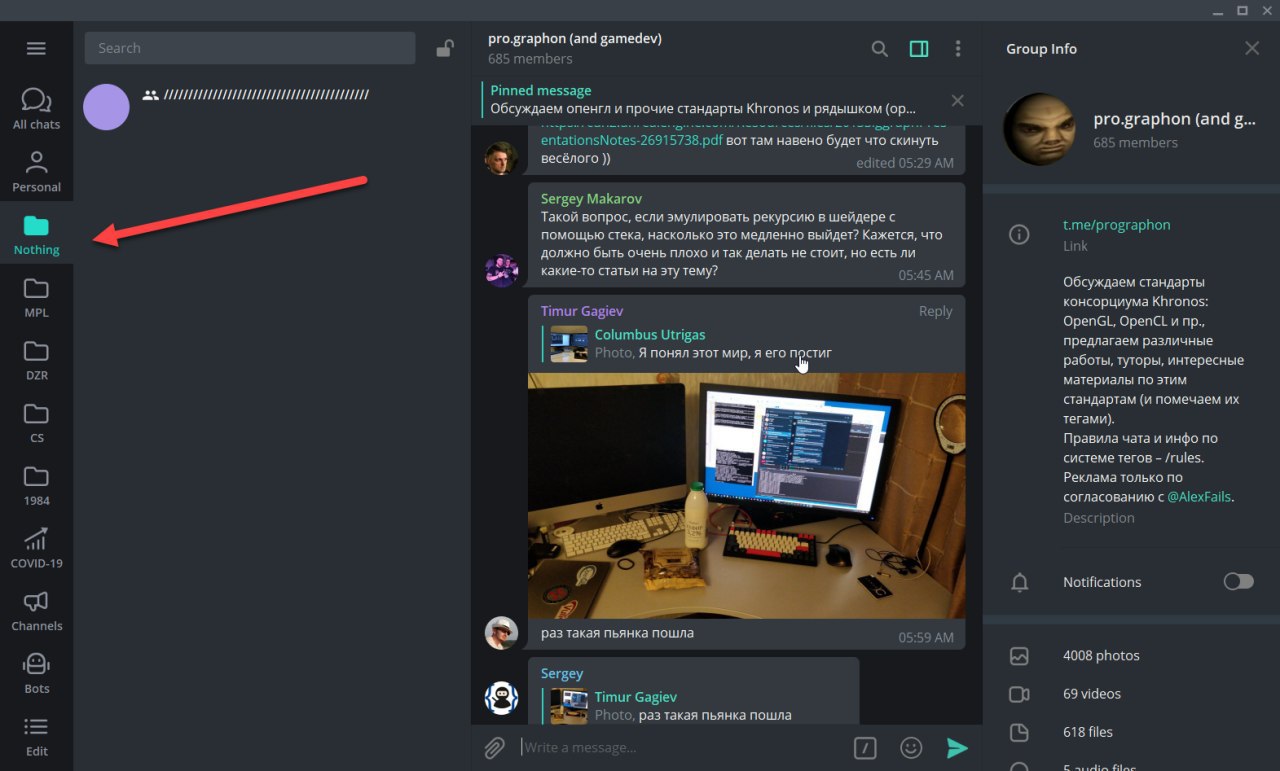Viewport: 1280px width, 771px height.
Task: Open the t.me/prographon link
Action: point(1116,225)
